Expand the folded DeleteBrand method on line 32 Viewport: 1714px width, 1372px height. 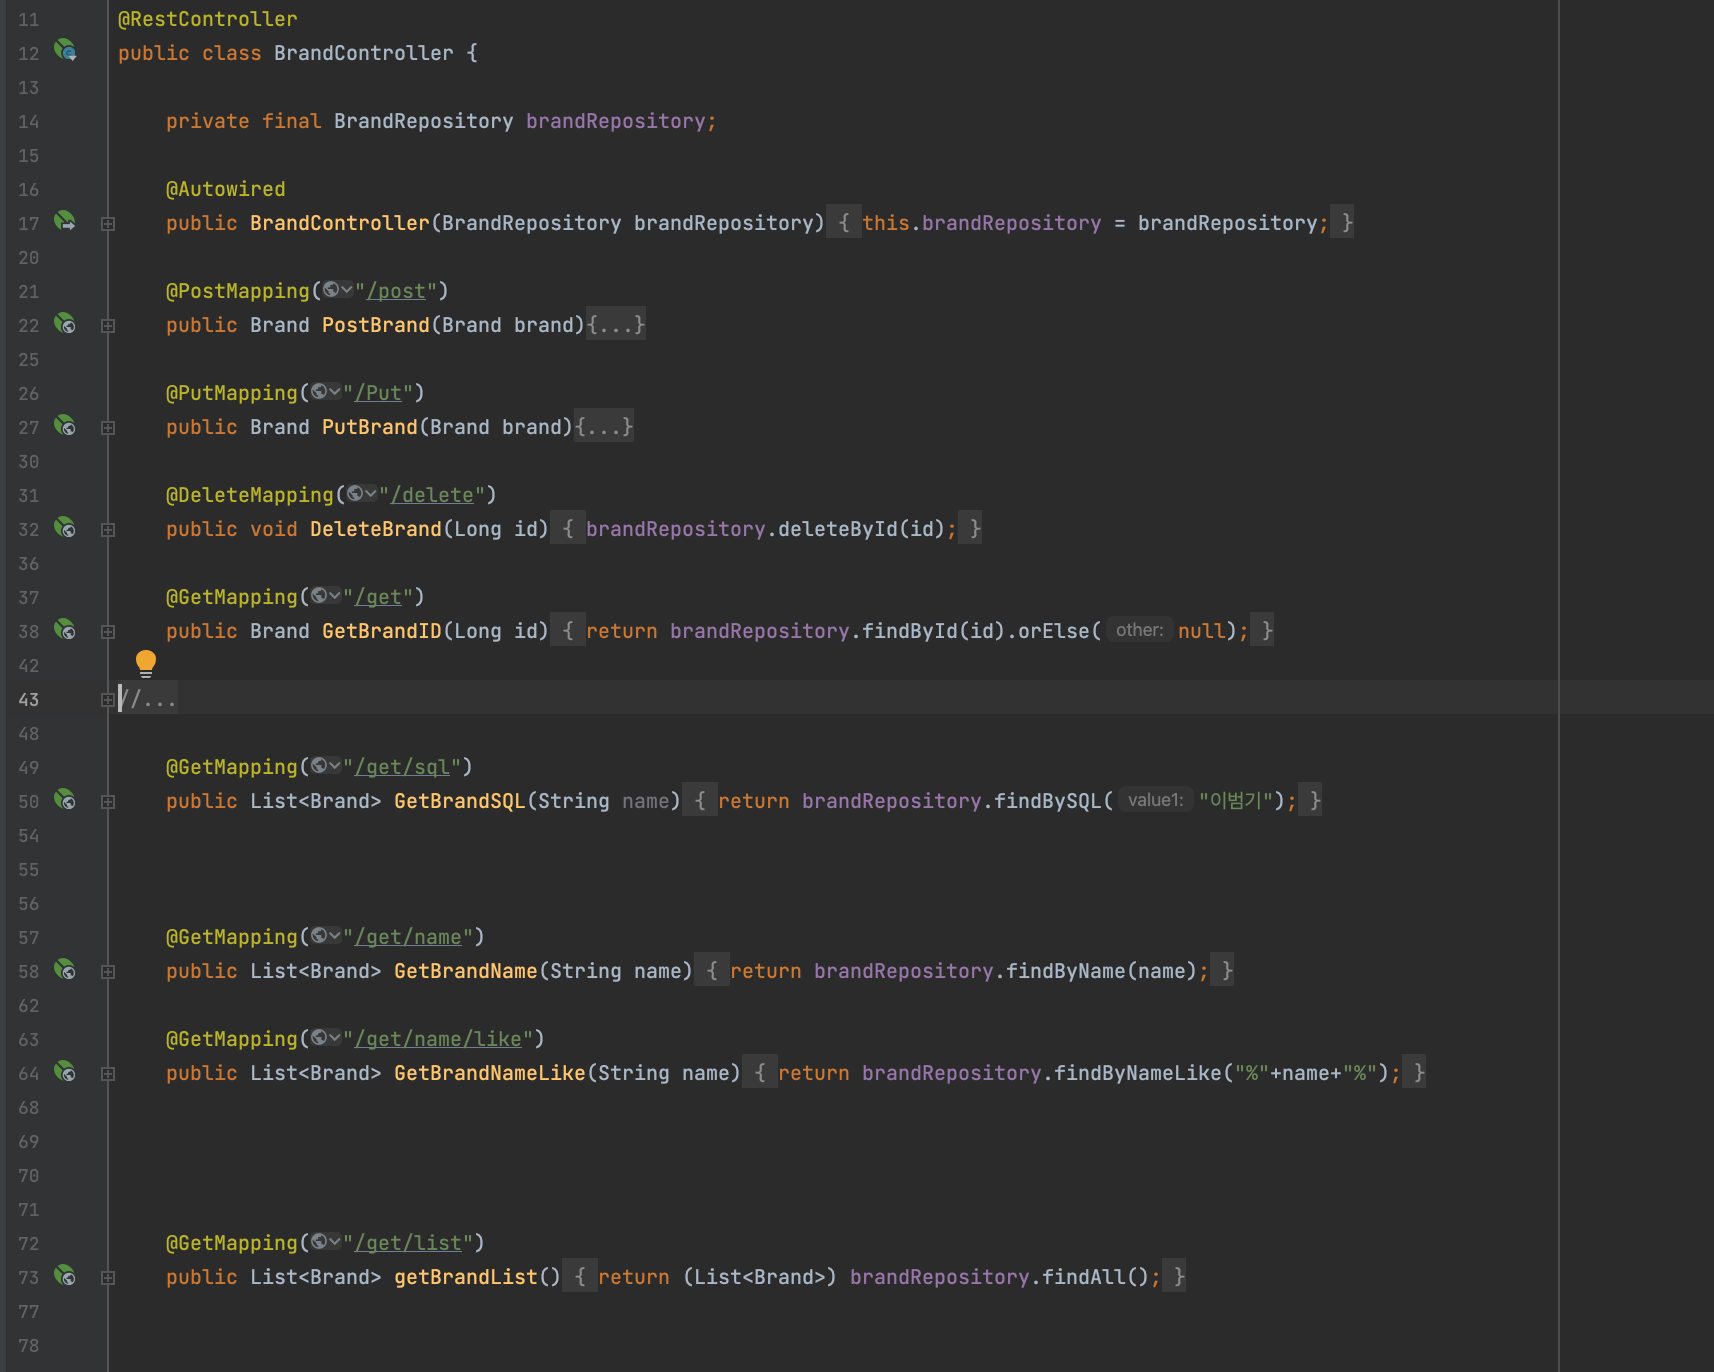tap(108, 530)
